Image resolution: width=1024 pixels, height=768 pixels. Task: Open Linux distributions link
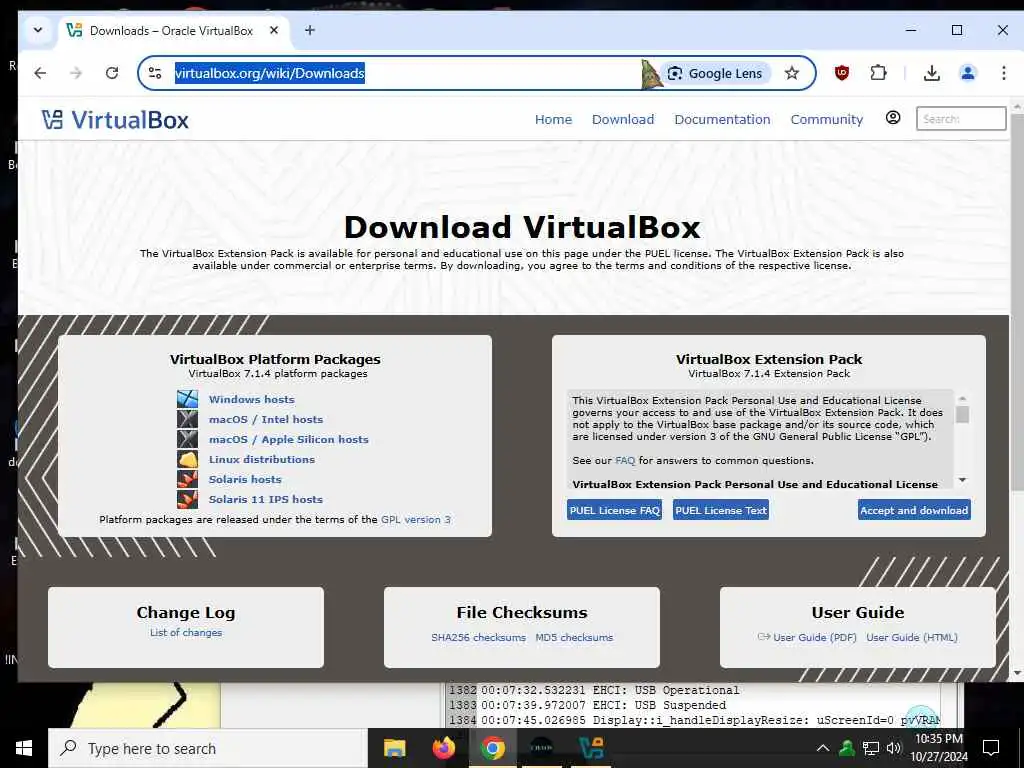coord(261,459)
